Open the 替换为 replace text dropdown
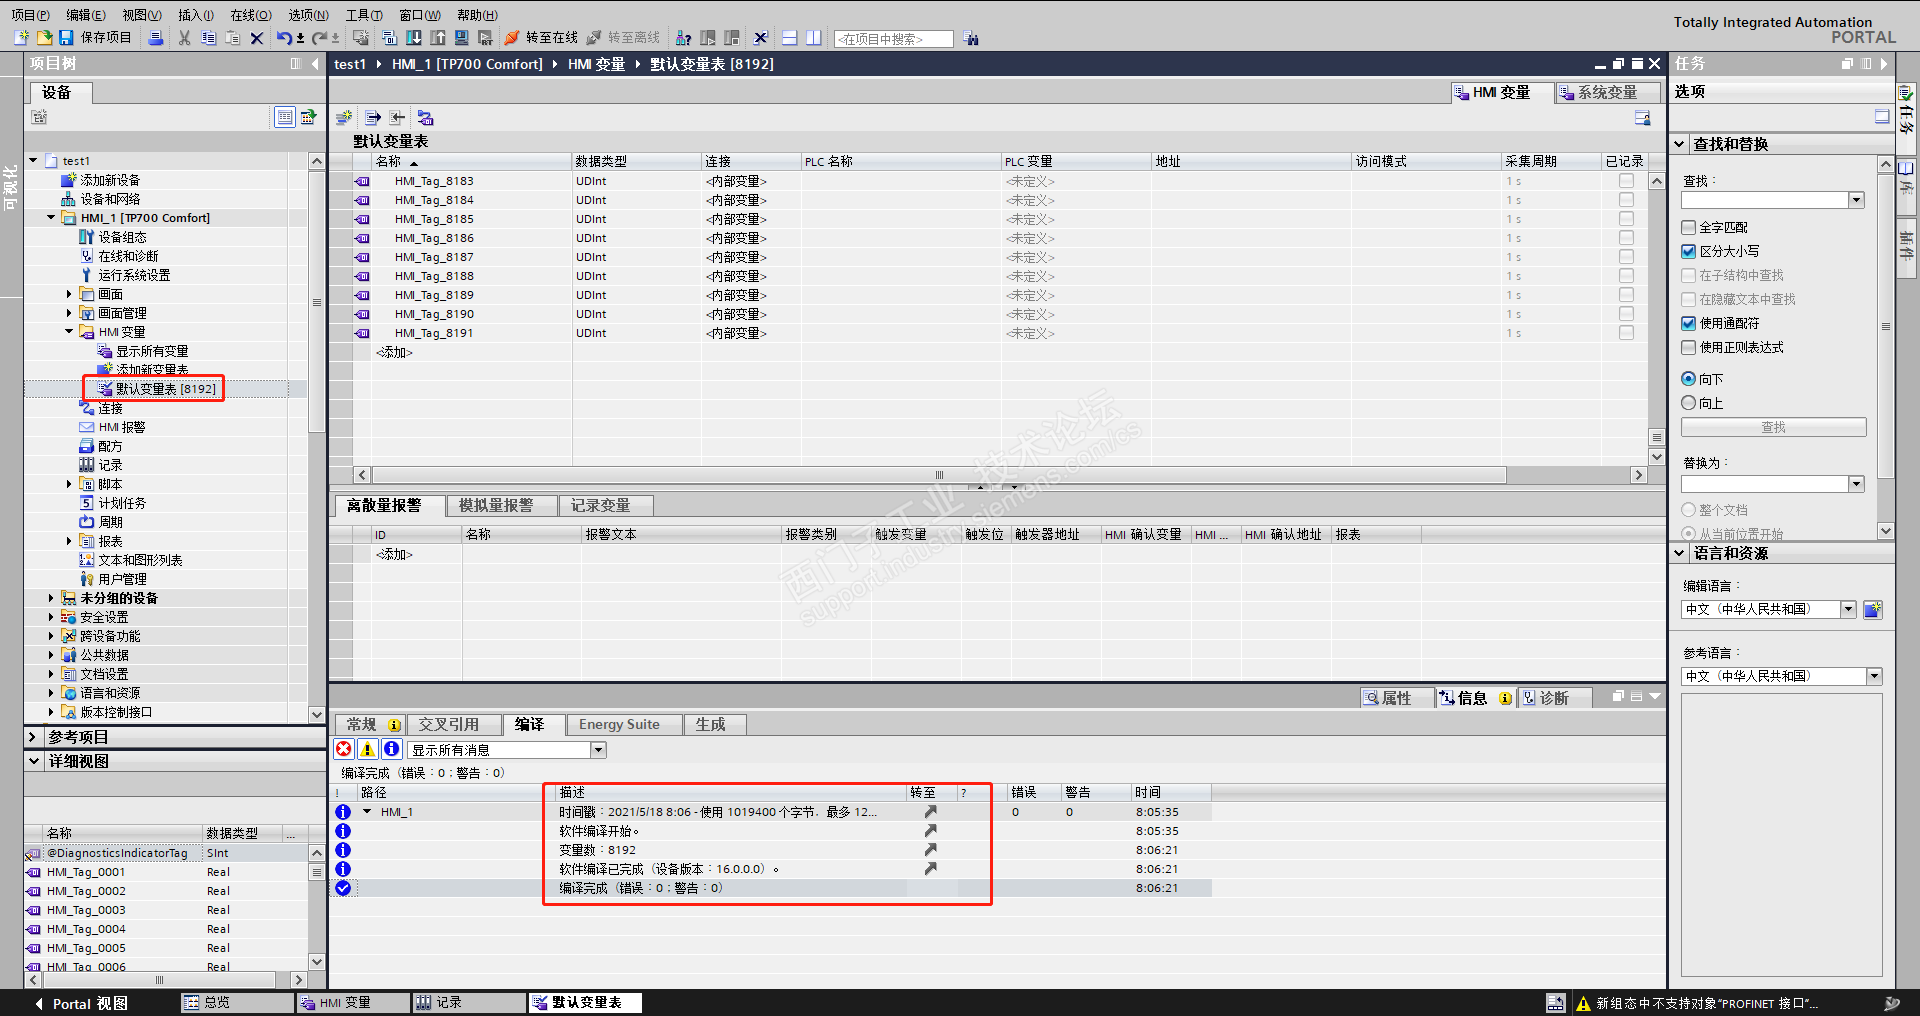Image resolution: width=1920 pixels, height=1016 pixels. (1857, 484)
